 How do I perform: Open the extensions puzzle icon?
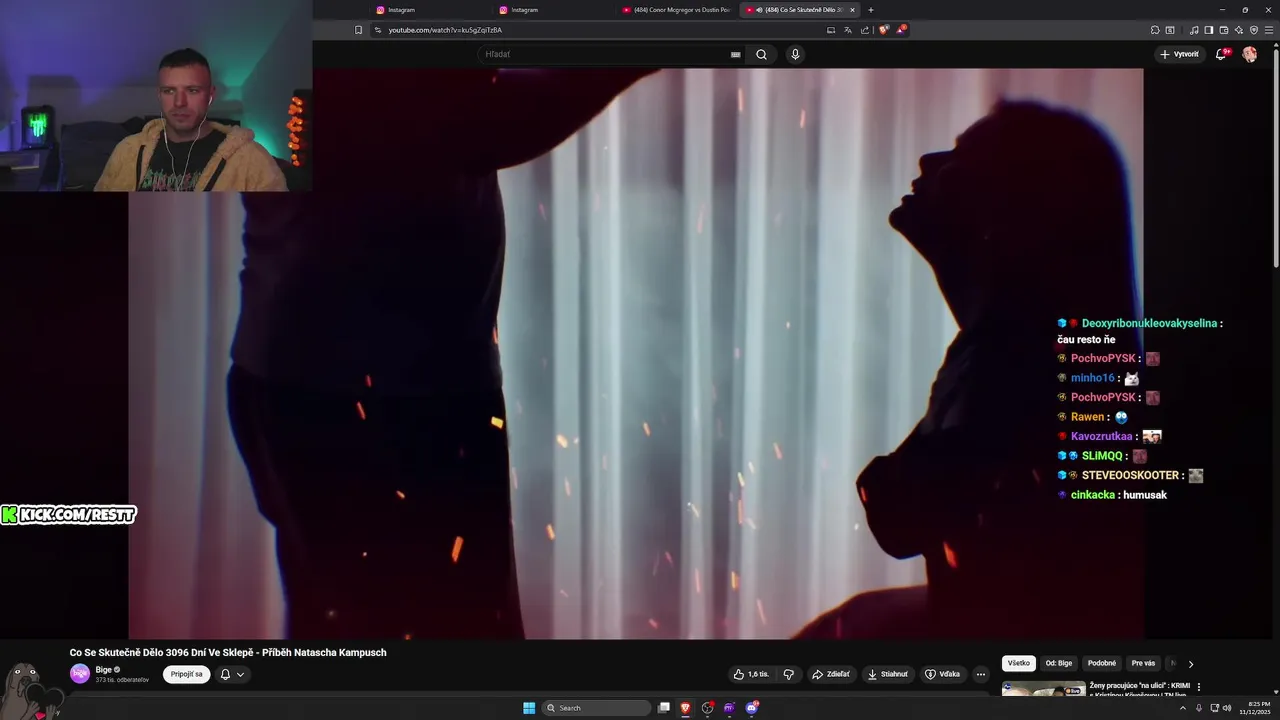[1155, 30]
